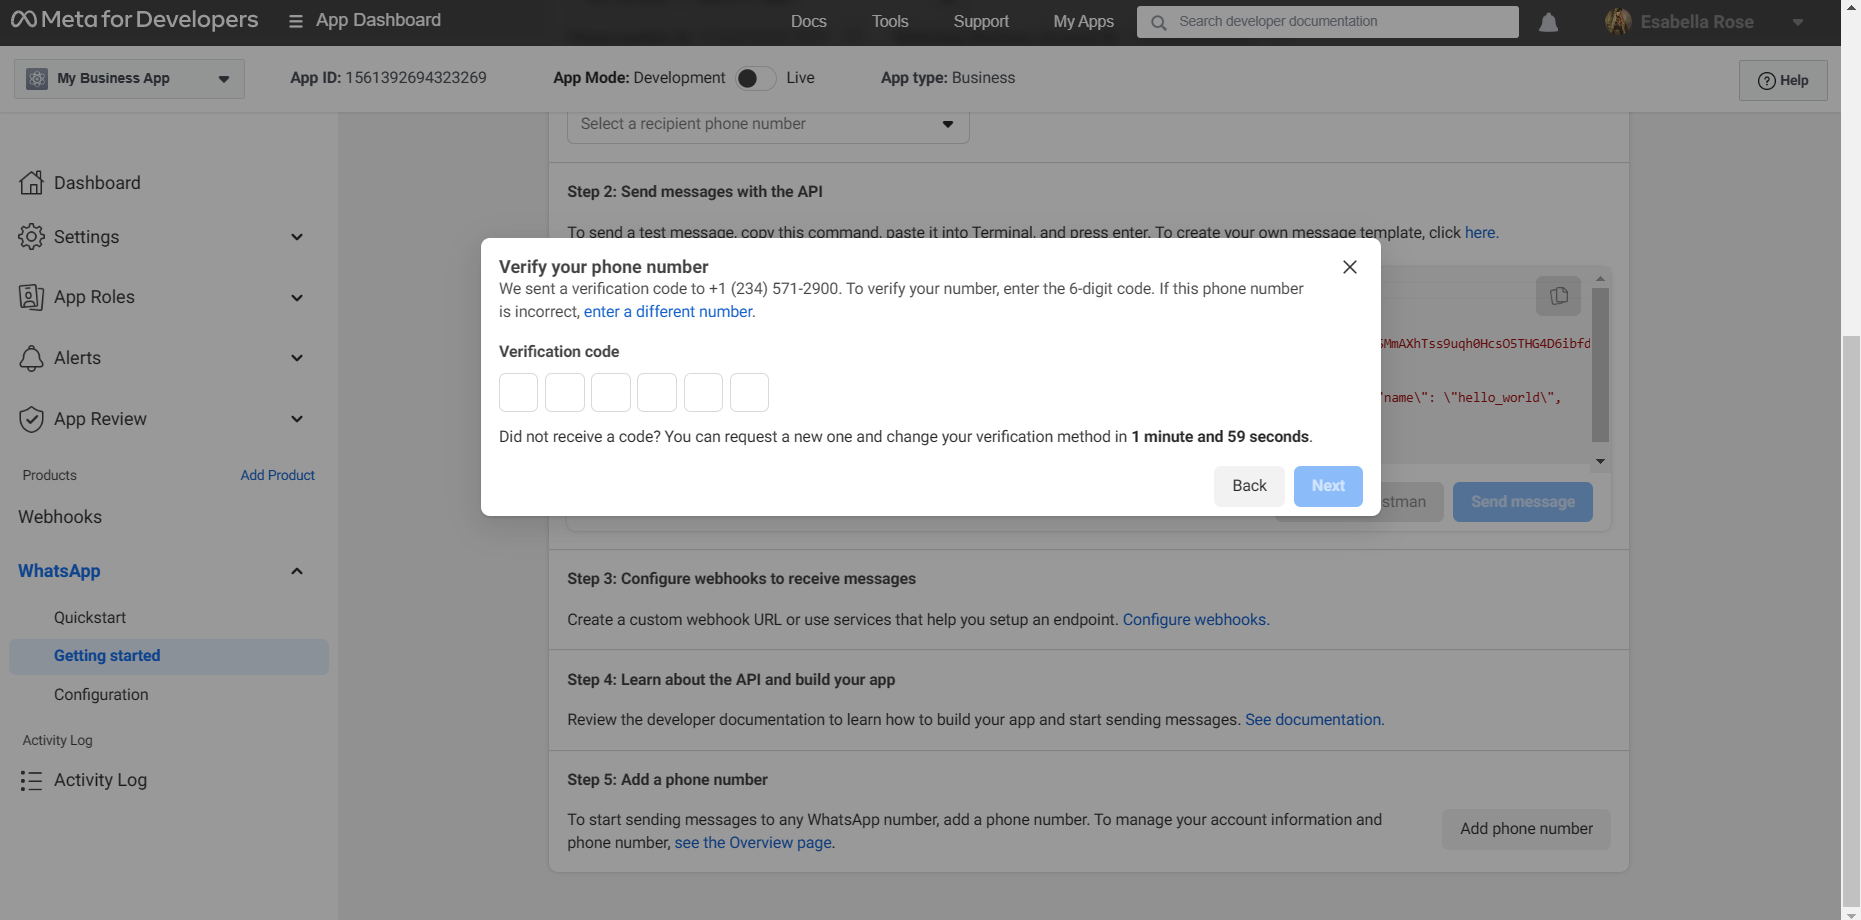The image size is (1861, 920).
Task: Click the here link for message template
Action: [x=1480, y=233]
